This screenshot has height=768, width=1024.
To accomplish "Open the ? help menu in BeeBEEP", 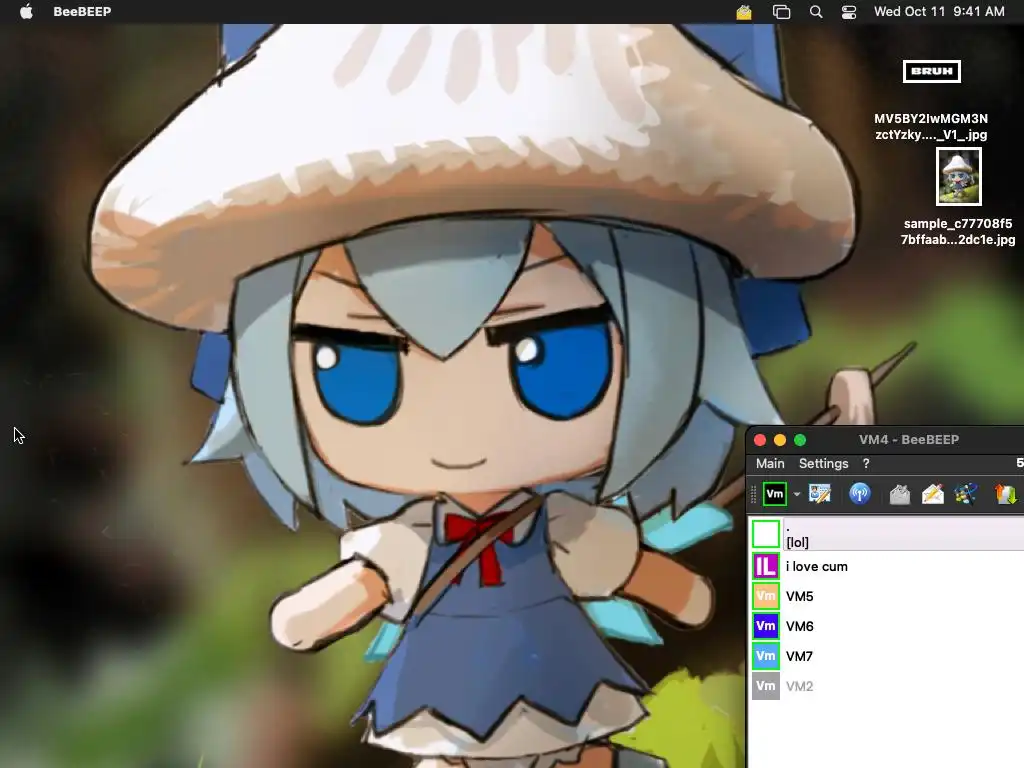I will (866, 464).
